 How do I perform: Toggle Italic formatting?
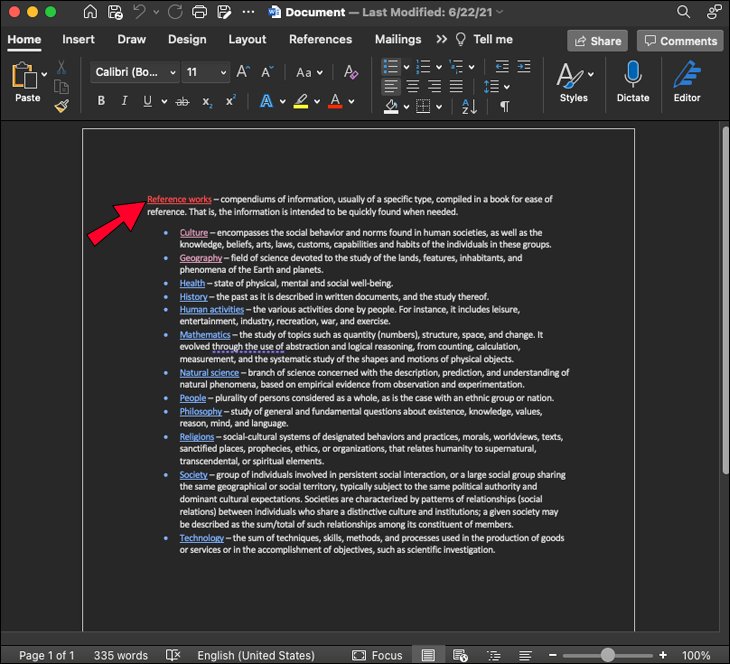(125, 102)
